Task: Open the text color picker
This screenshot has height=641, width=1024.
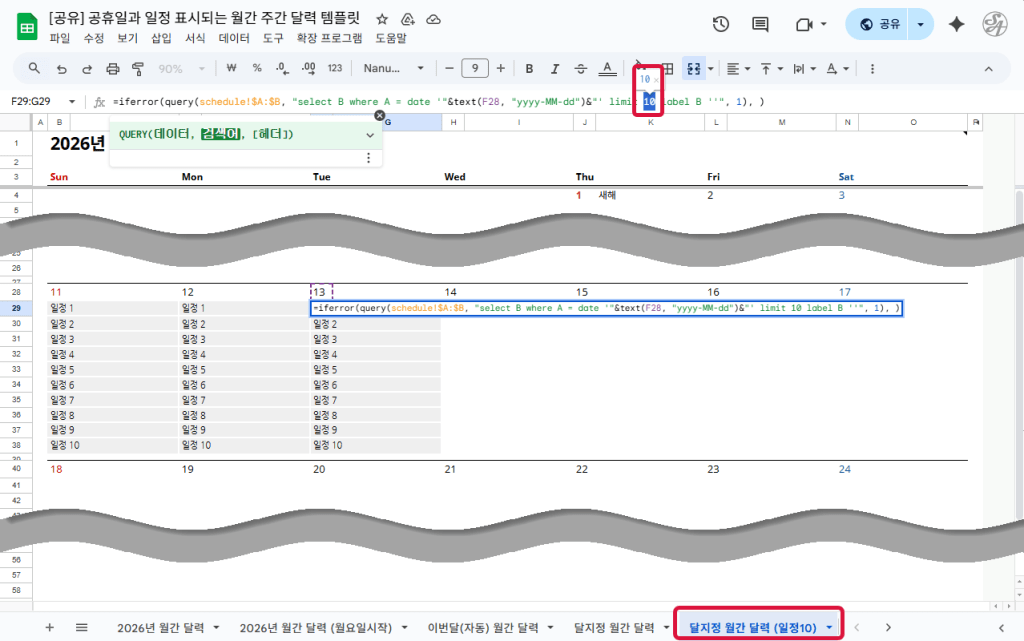Action: pos(607,69)
